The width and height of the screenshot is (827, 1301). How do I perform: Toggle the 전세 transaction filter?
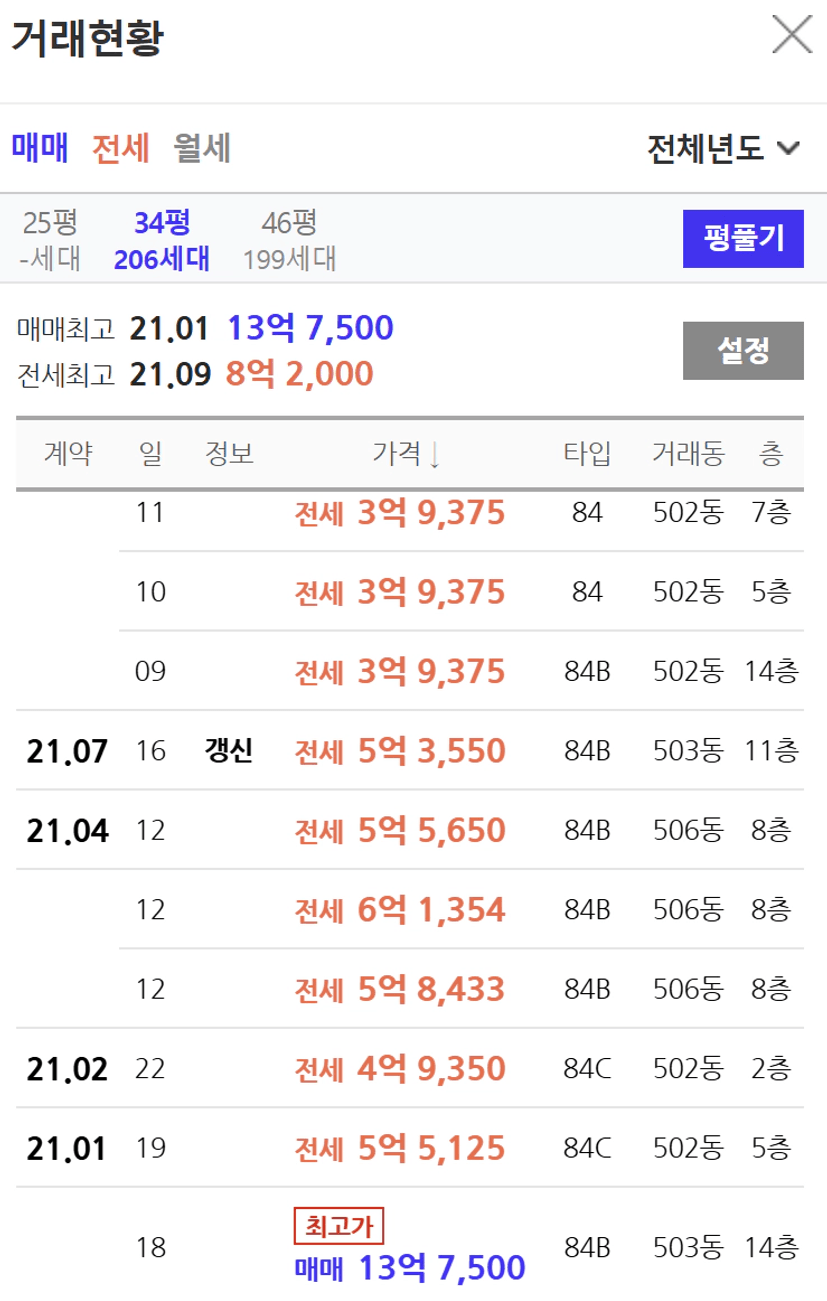[120, 148]
